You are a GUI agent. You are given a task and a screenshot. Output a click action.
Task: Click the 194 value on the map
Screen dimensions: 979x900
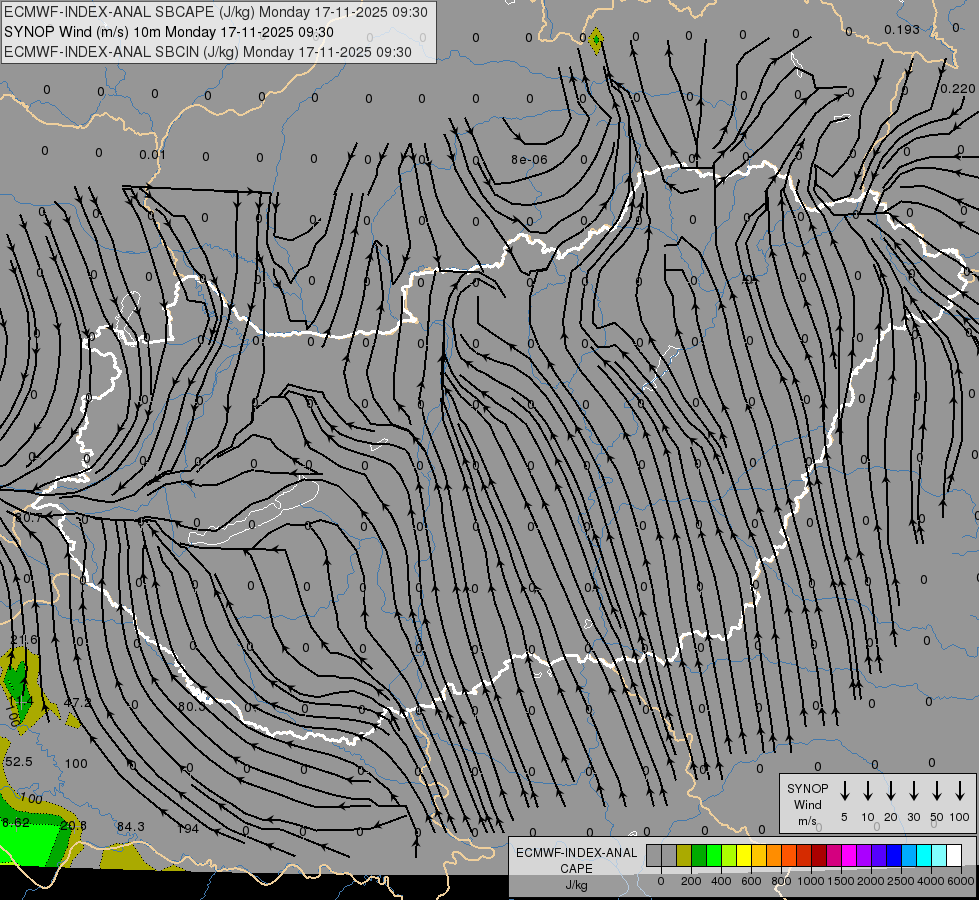point(187,829)
